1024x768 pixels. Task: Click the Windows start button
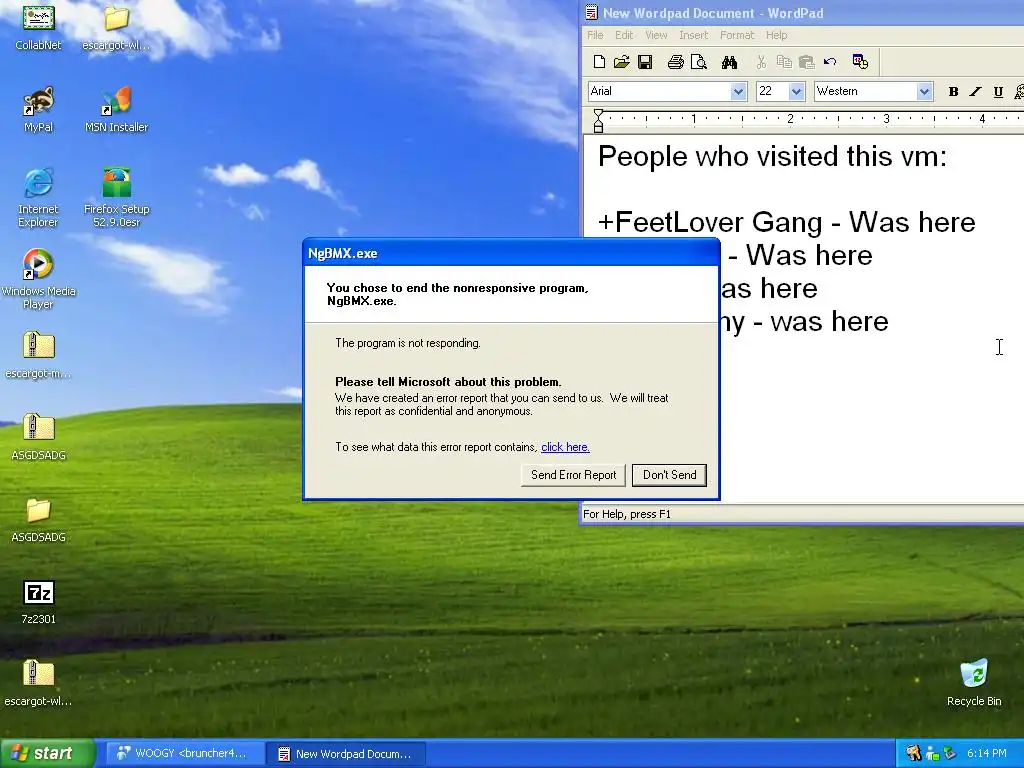click(46, 753)
